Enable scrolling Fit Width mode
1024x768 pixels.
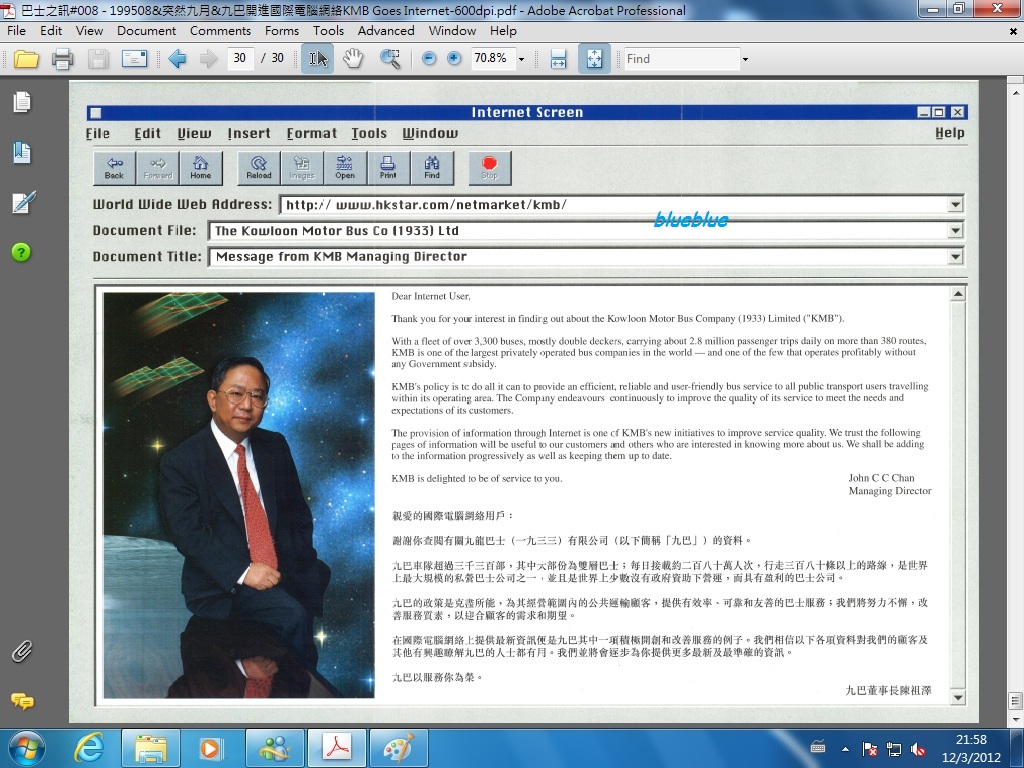(x=559, y=59)
